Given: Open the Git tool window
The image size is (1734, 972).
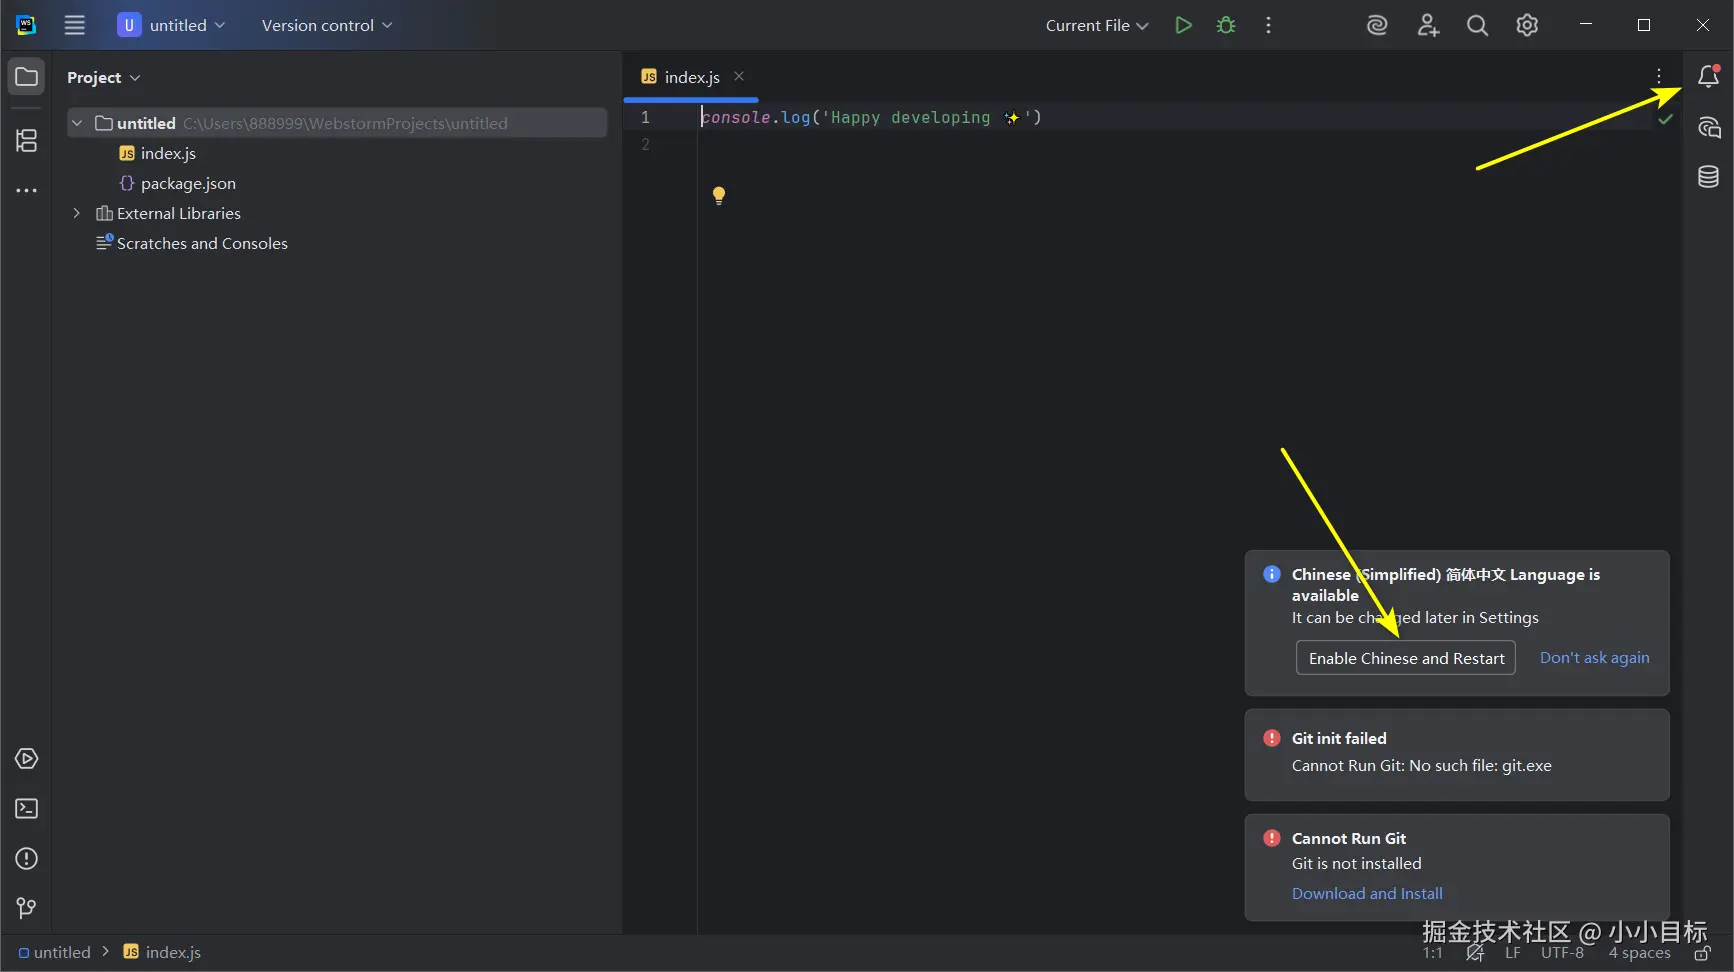Looking at the screenshot, I should (x=27, y=908).
